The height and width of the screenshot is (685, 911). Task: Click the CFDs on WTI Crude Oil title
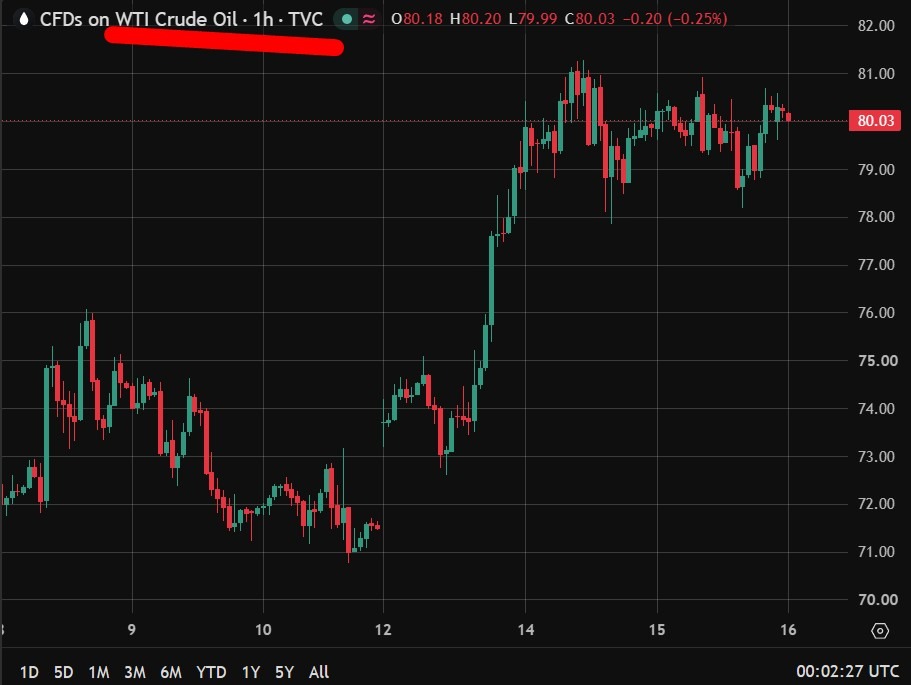(138, 19)
